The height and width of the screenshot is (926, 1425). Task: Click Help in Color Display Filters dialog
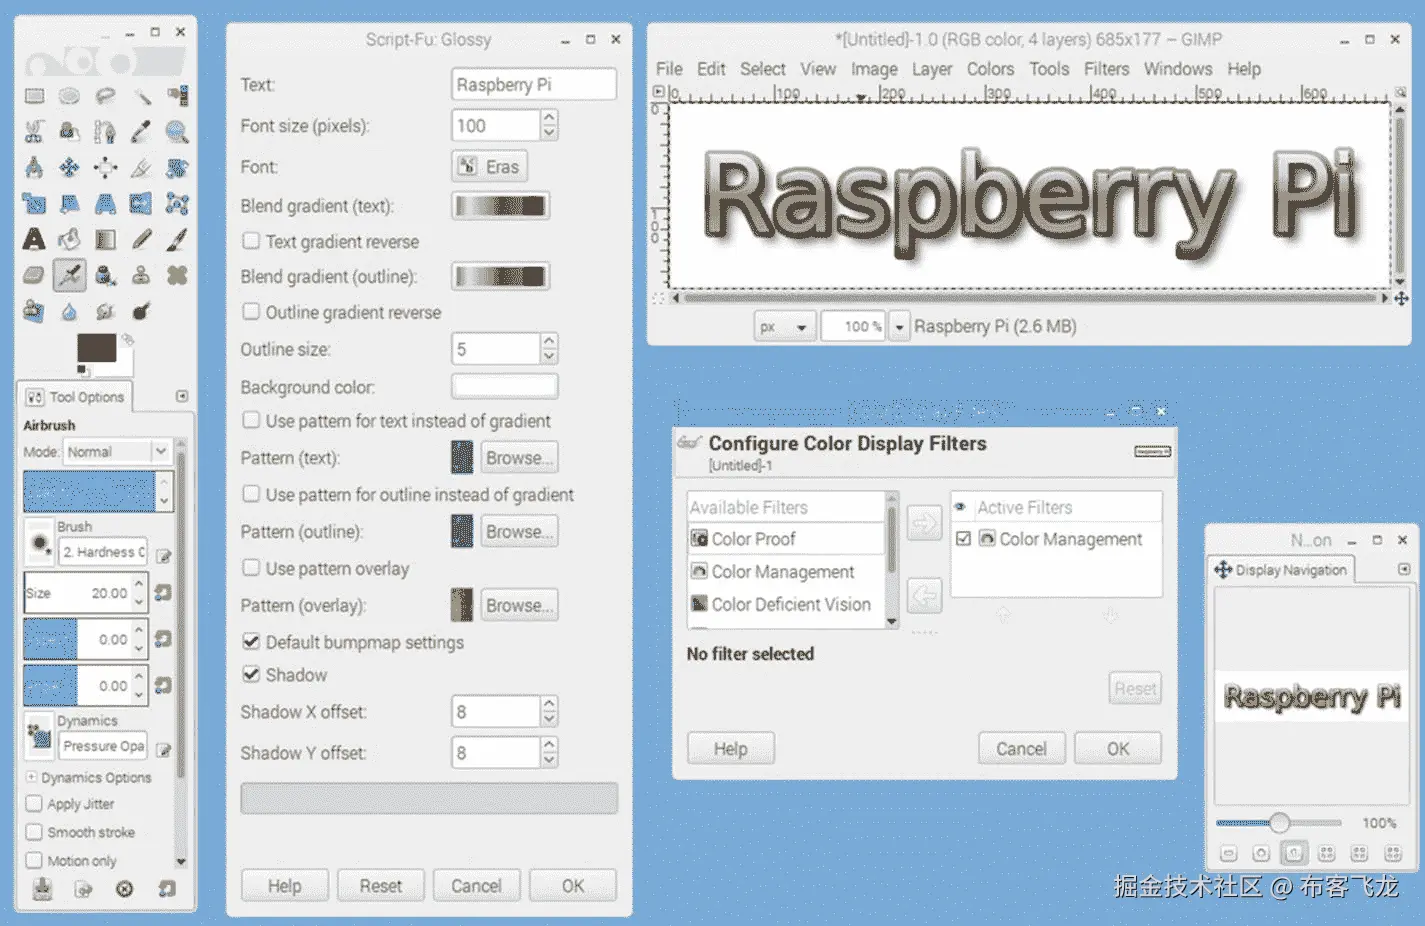730,749
